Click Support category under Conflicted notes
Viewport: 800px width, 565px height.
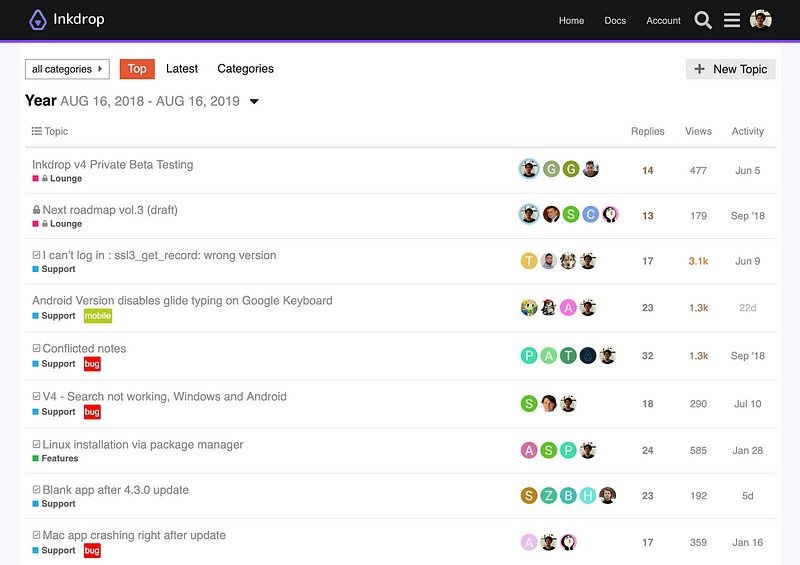point(54,364)
